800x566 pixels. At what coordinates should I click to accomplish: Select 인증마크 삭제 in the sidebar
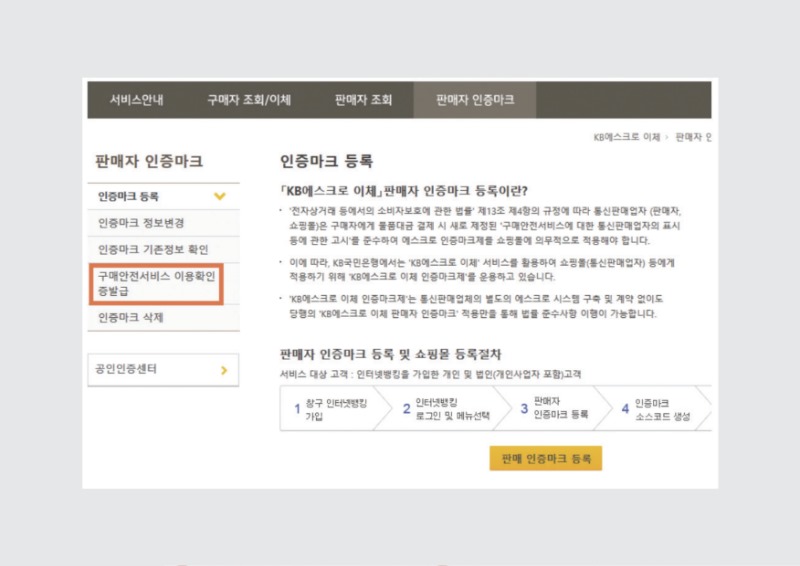[x=130, y=318]
